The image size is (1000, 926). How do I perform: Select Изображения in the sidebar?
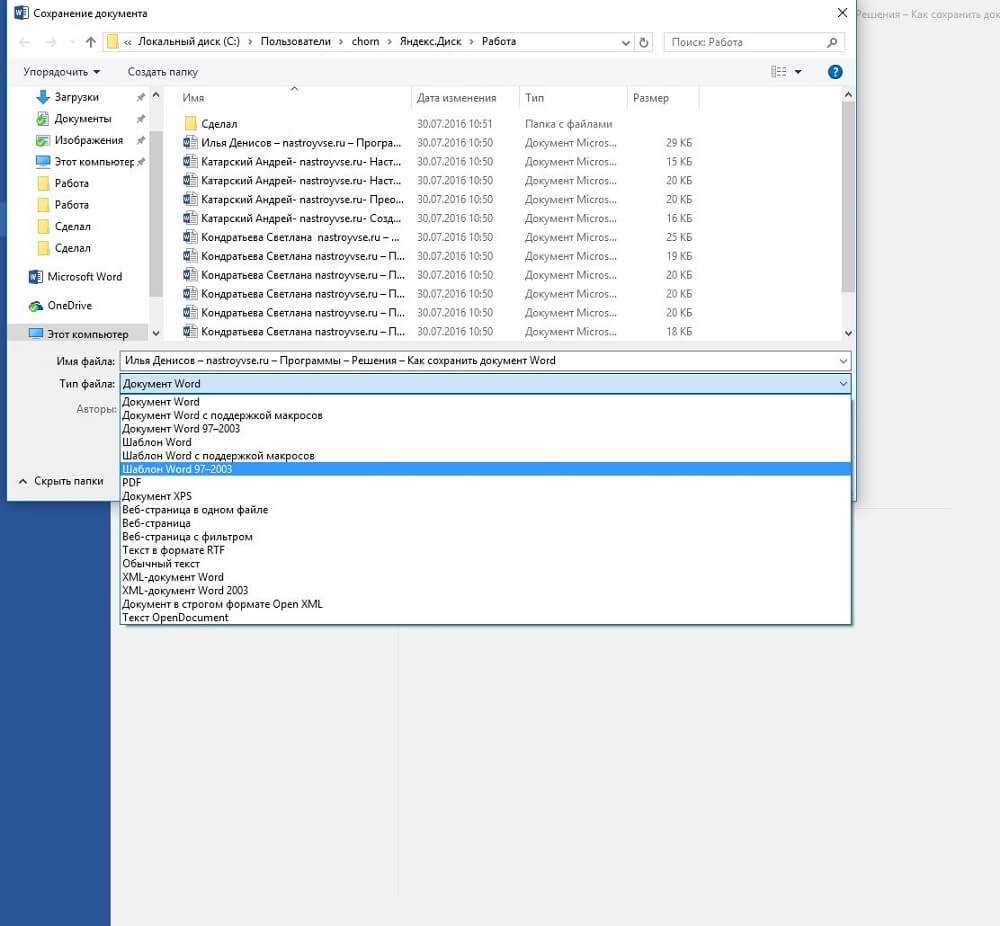tap(88, 140)
